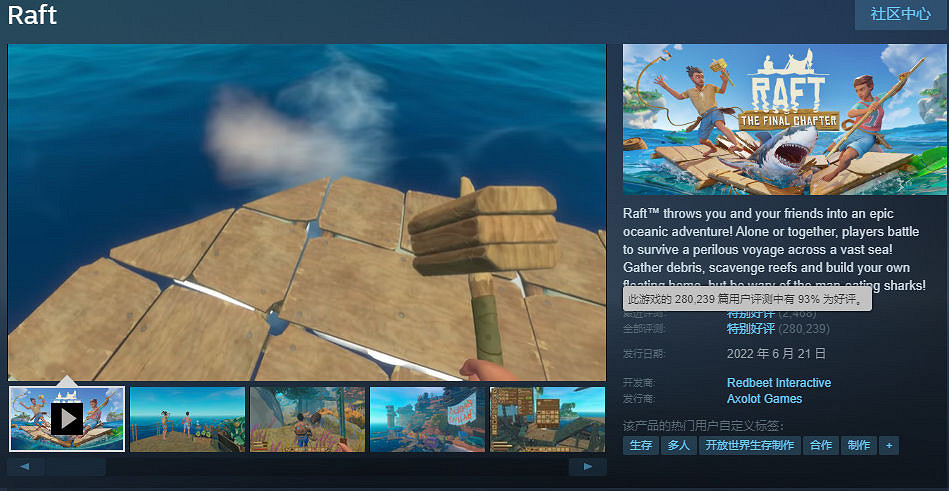
Task: Click the Raft Final Chapter header image
Action: click(784, 119)
